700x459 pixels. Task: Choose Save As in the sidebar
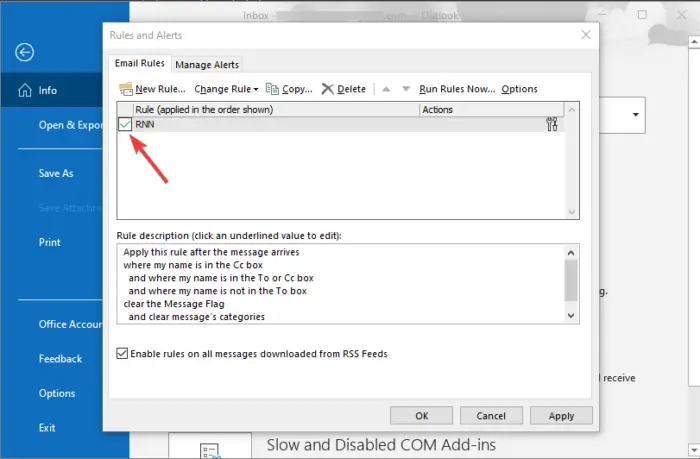point(56,173)
